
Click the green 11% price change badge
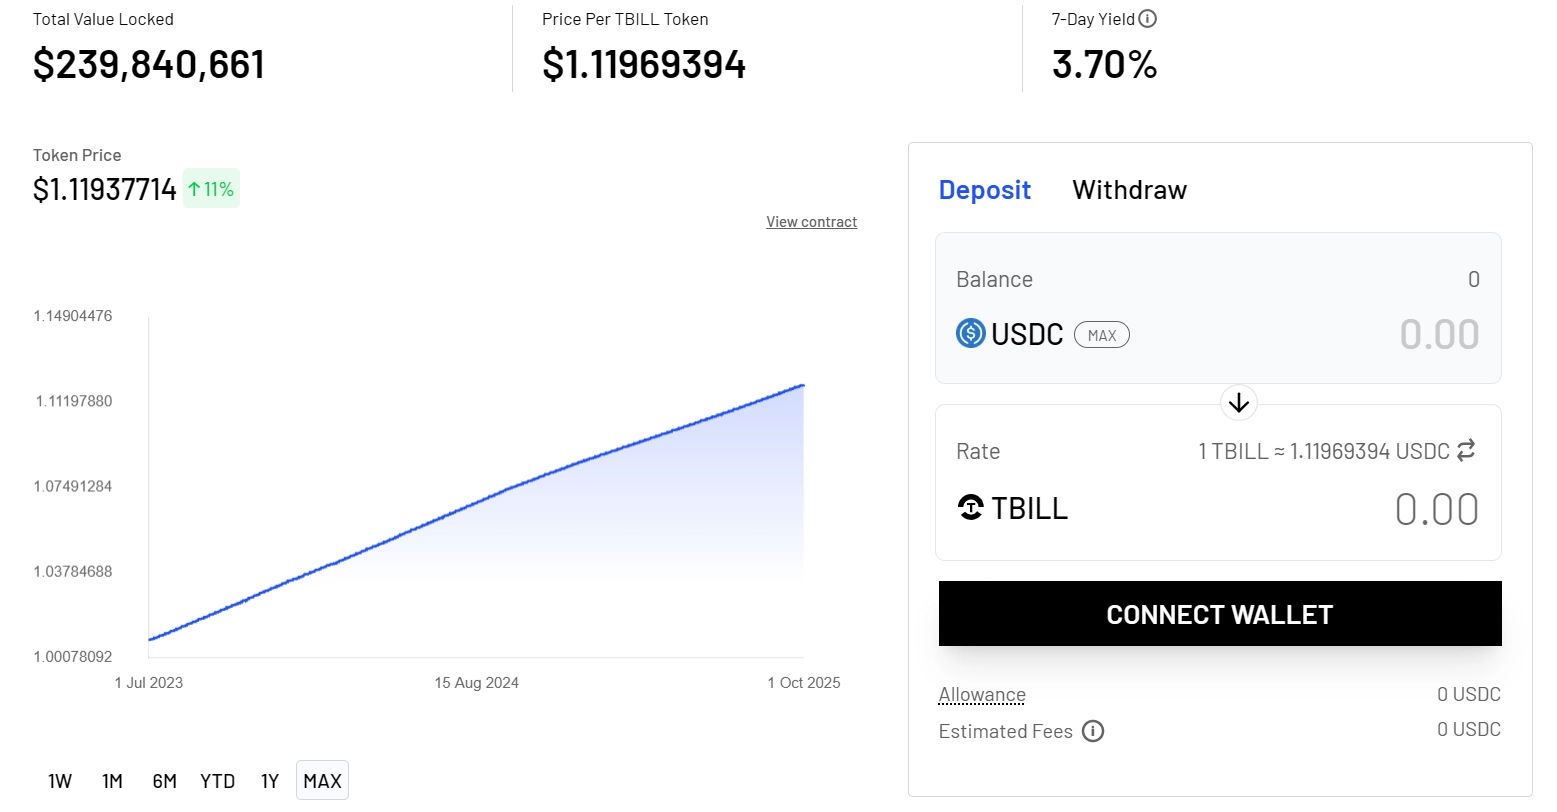211,189
